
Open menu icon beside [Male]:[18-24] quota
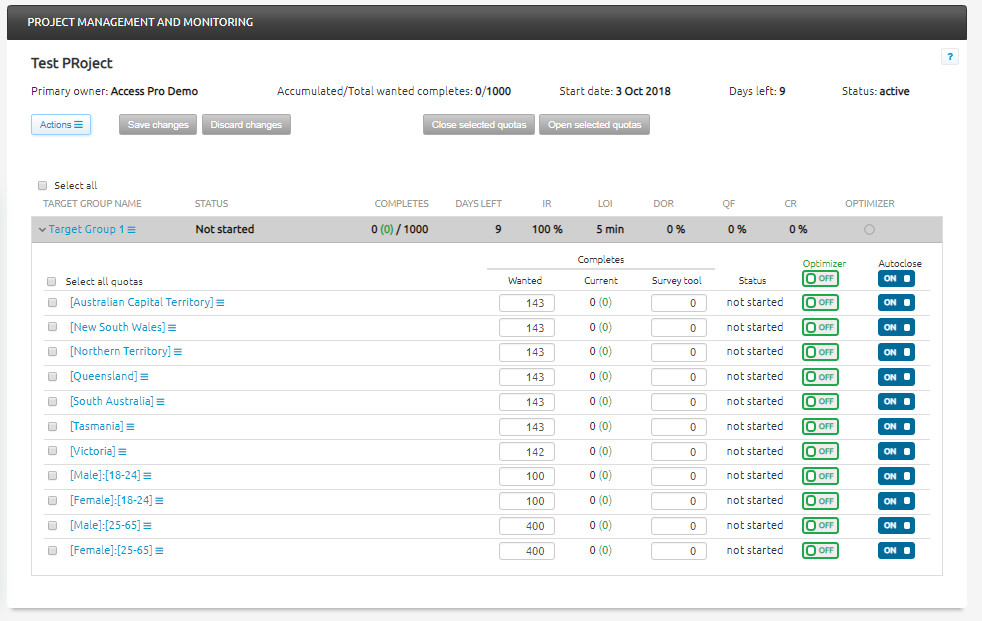[x=147, y=476]
